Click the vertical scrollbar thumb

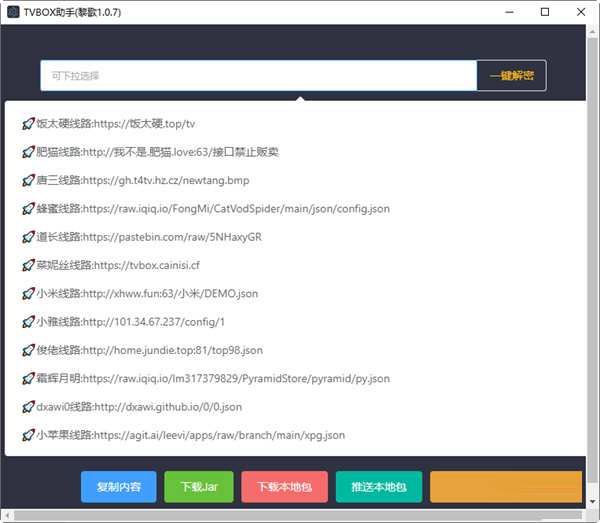[592, 260]
